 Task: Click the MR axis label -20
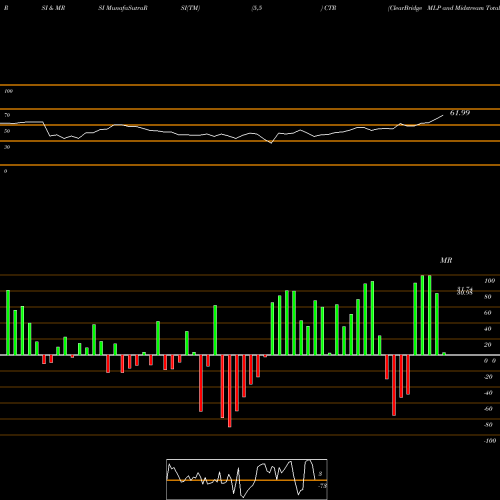488,377
